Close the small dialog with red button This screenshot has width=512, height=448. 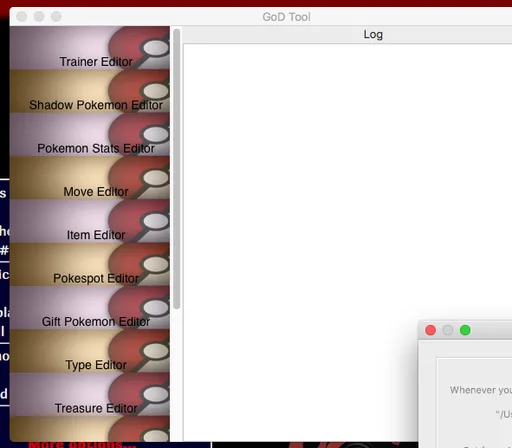coord(431,330)
